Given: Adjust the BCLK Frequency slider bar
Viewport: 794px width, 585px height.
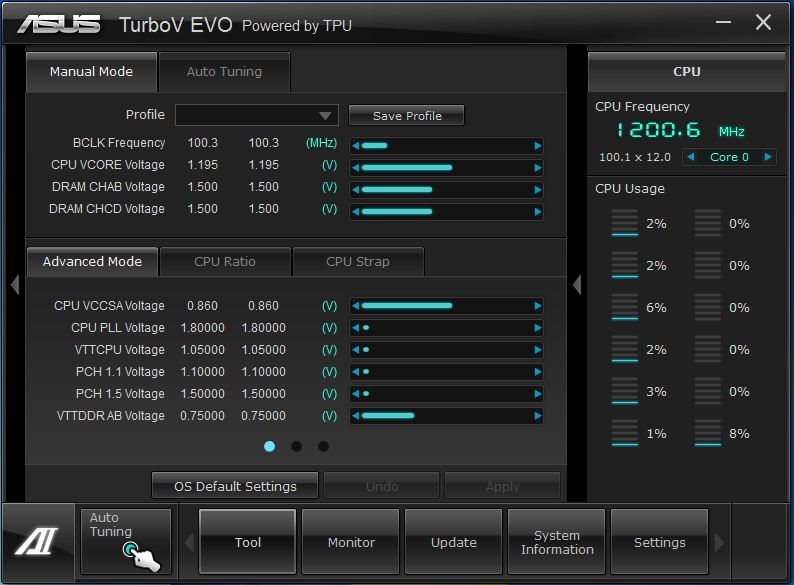Looking at the screenshot, I should 447,146.
